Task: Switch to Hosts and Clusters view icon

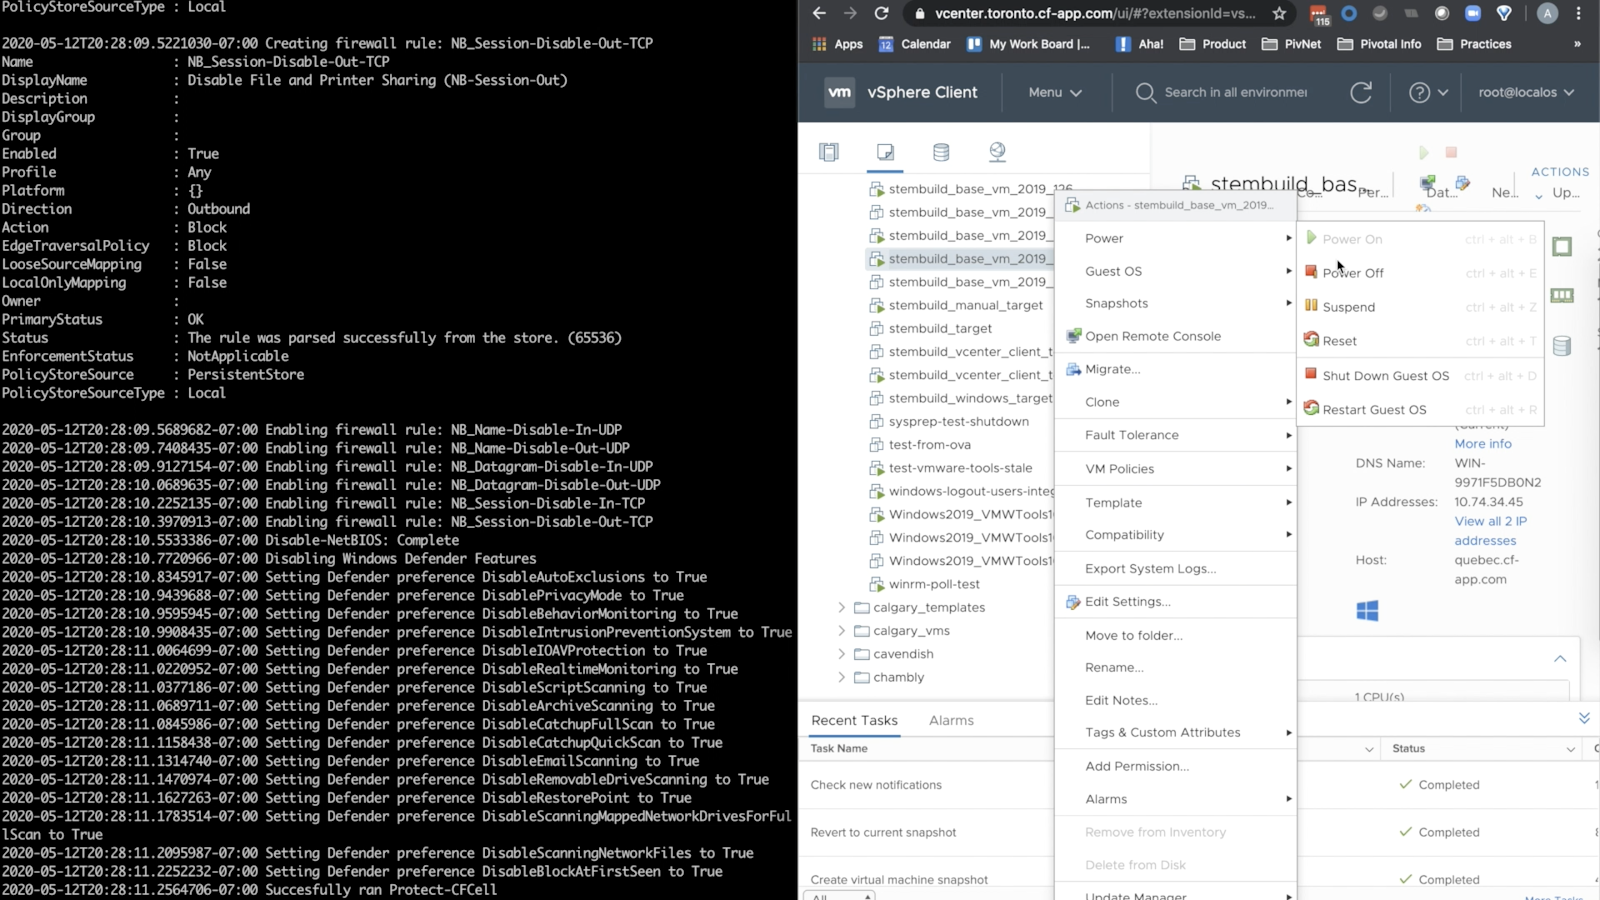Action: point(828,152)
